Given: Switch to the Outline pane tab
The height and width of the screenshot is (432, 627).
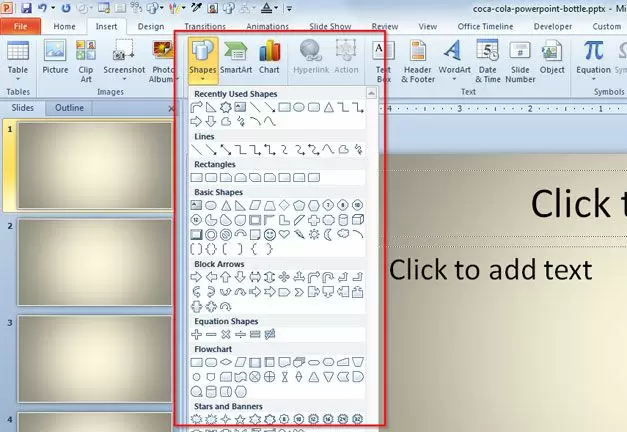Looking at the screenshot, I should (x=69, y=108).
